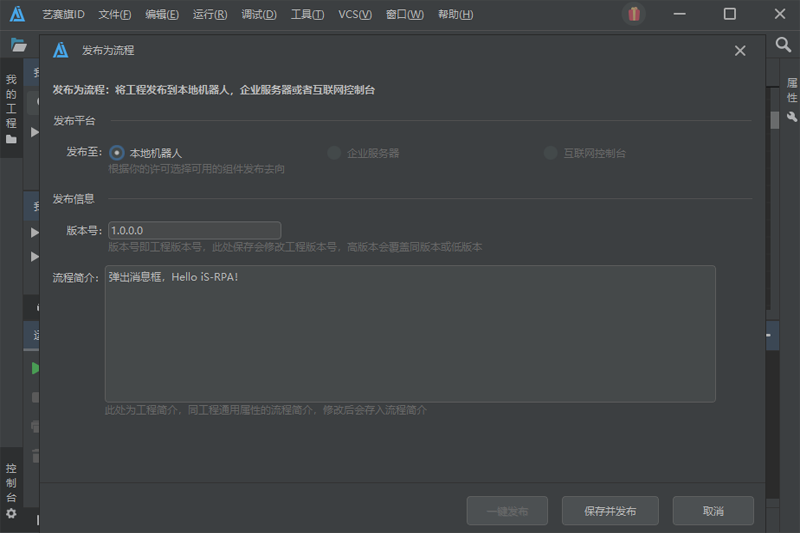Open the 帮助(H) menu
The image size is (800, 533).
456,14
